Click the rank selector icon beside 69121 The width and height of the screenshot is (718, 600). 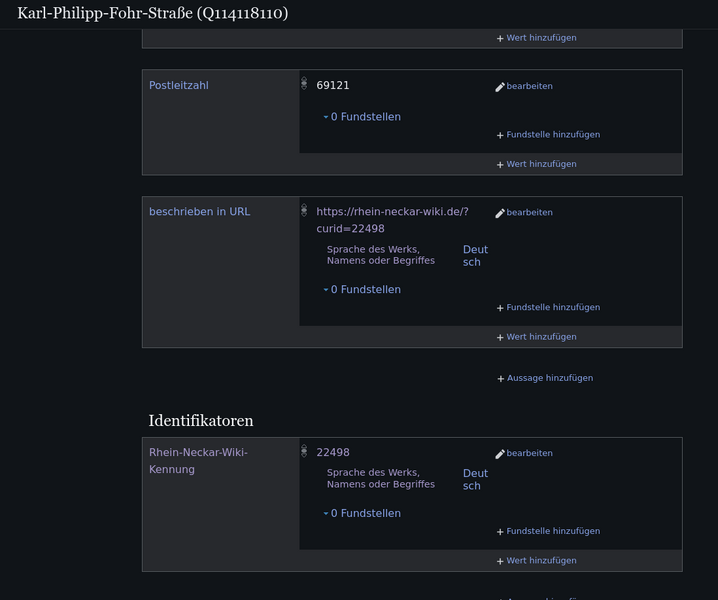point(304,84)
